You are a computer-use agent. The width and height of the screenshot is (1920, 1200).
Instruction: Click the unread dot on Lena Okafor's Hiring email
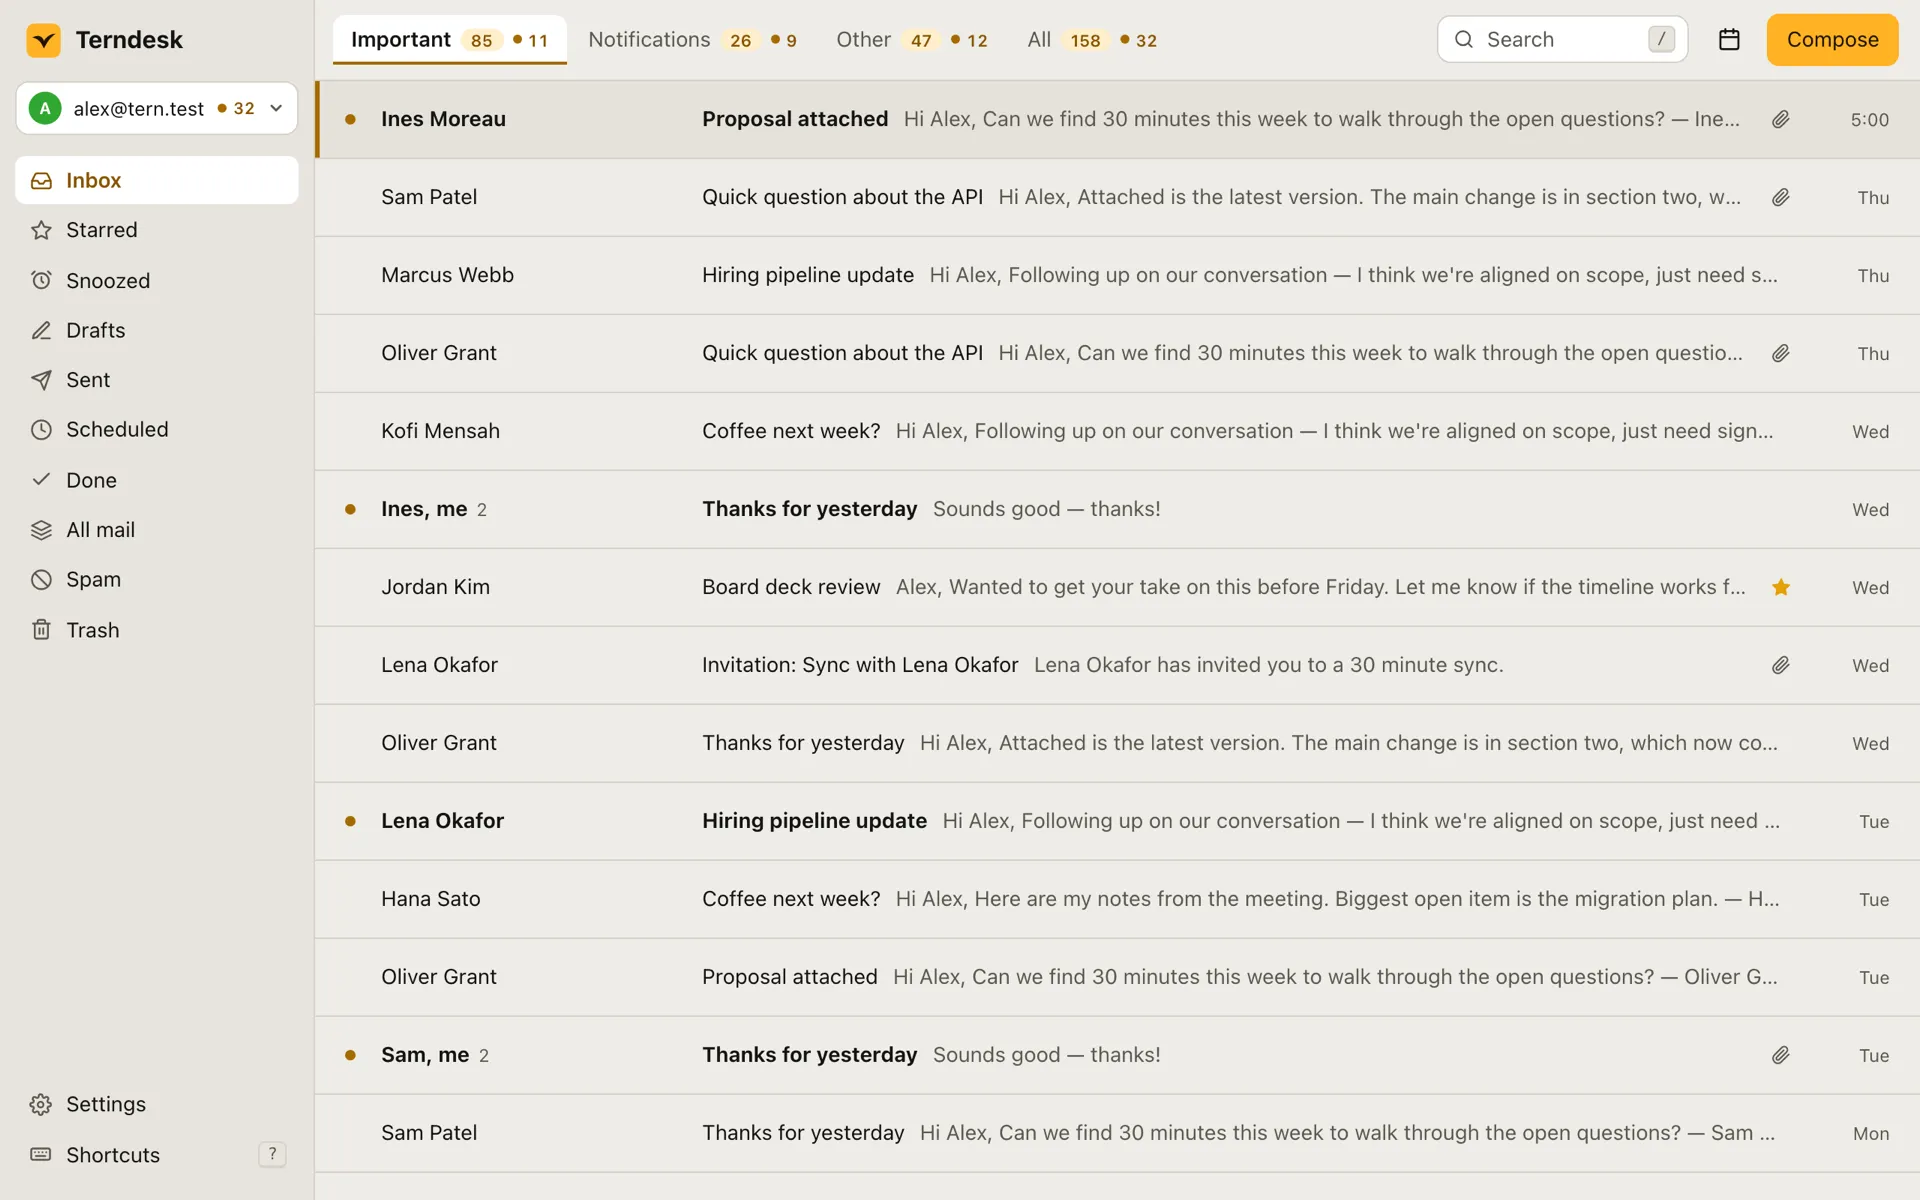(351, 822)
